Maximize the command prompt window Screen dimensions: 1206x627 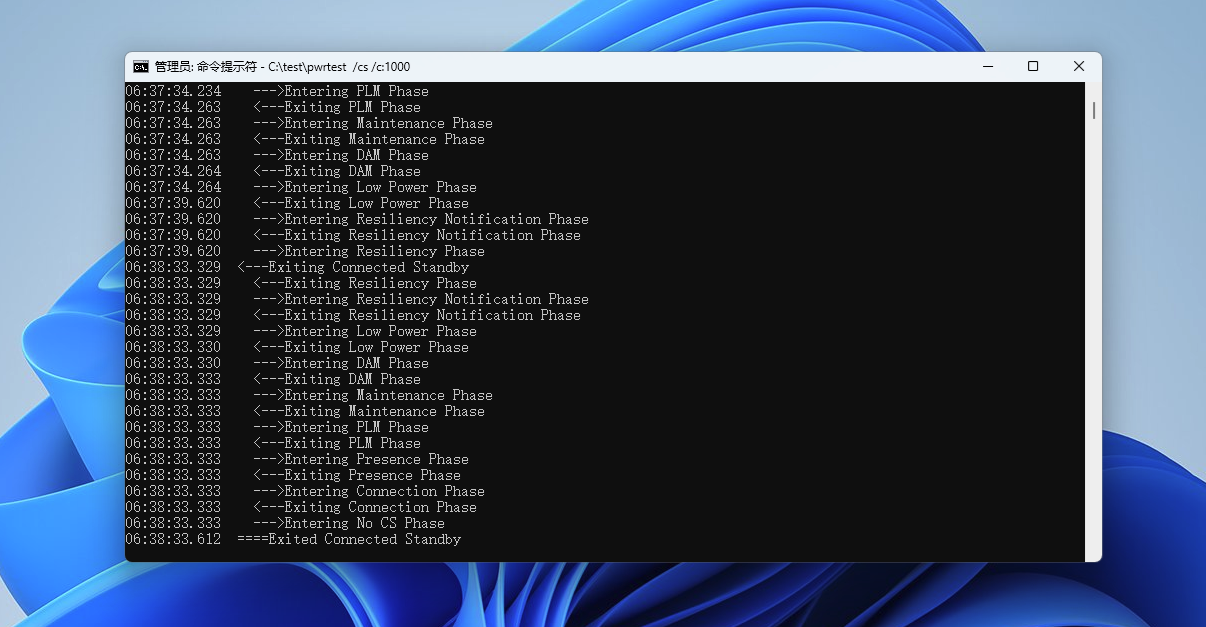tap(1033, 67)
